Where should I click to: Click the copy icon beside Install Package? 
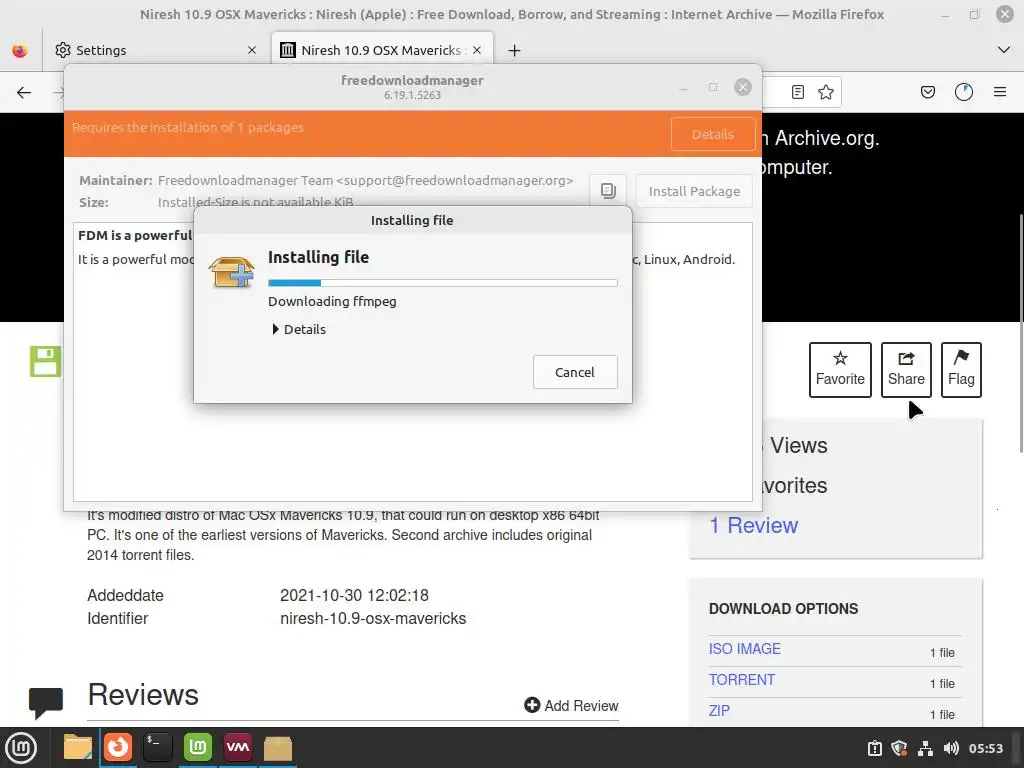pos(607,191)
